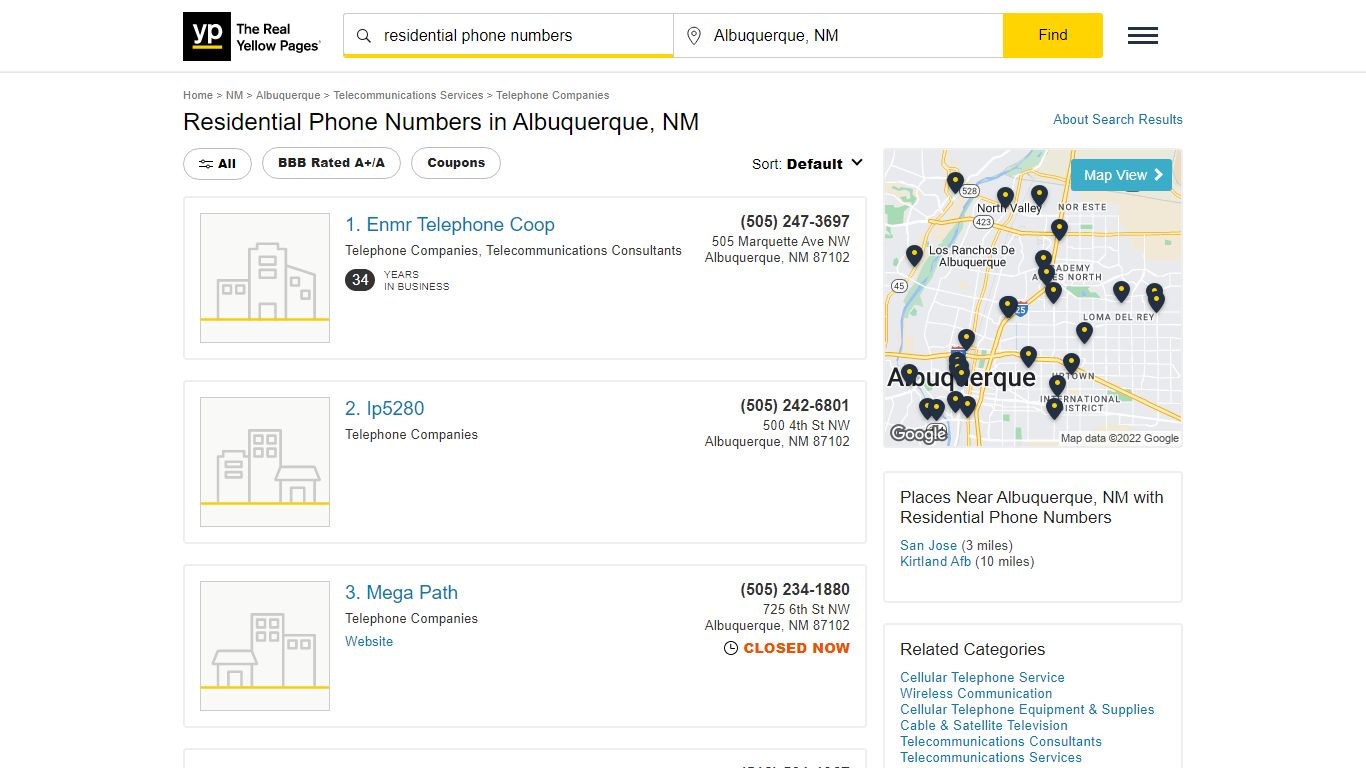Click the Enmr Telephone Coop placeholder image
Screen dimensions: 1366x768
[x=265, y=278]
